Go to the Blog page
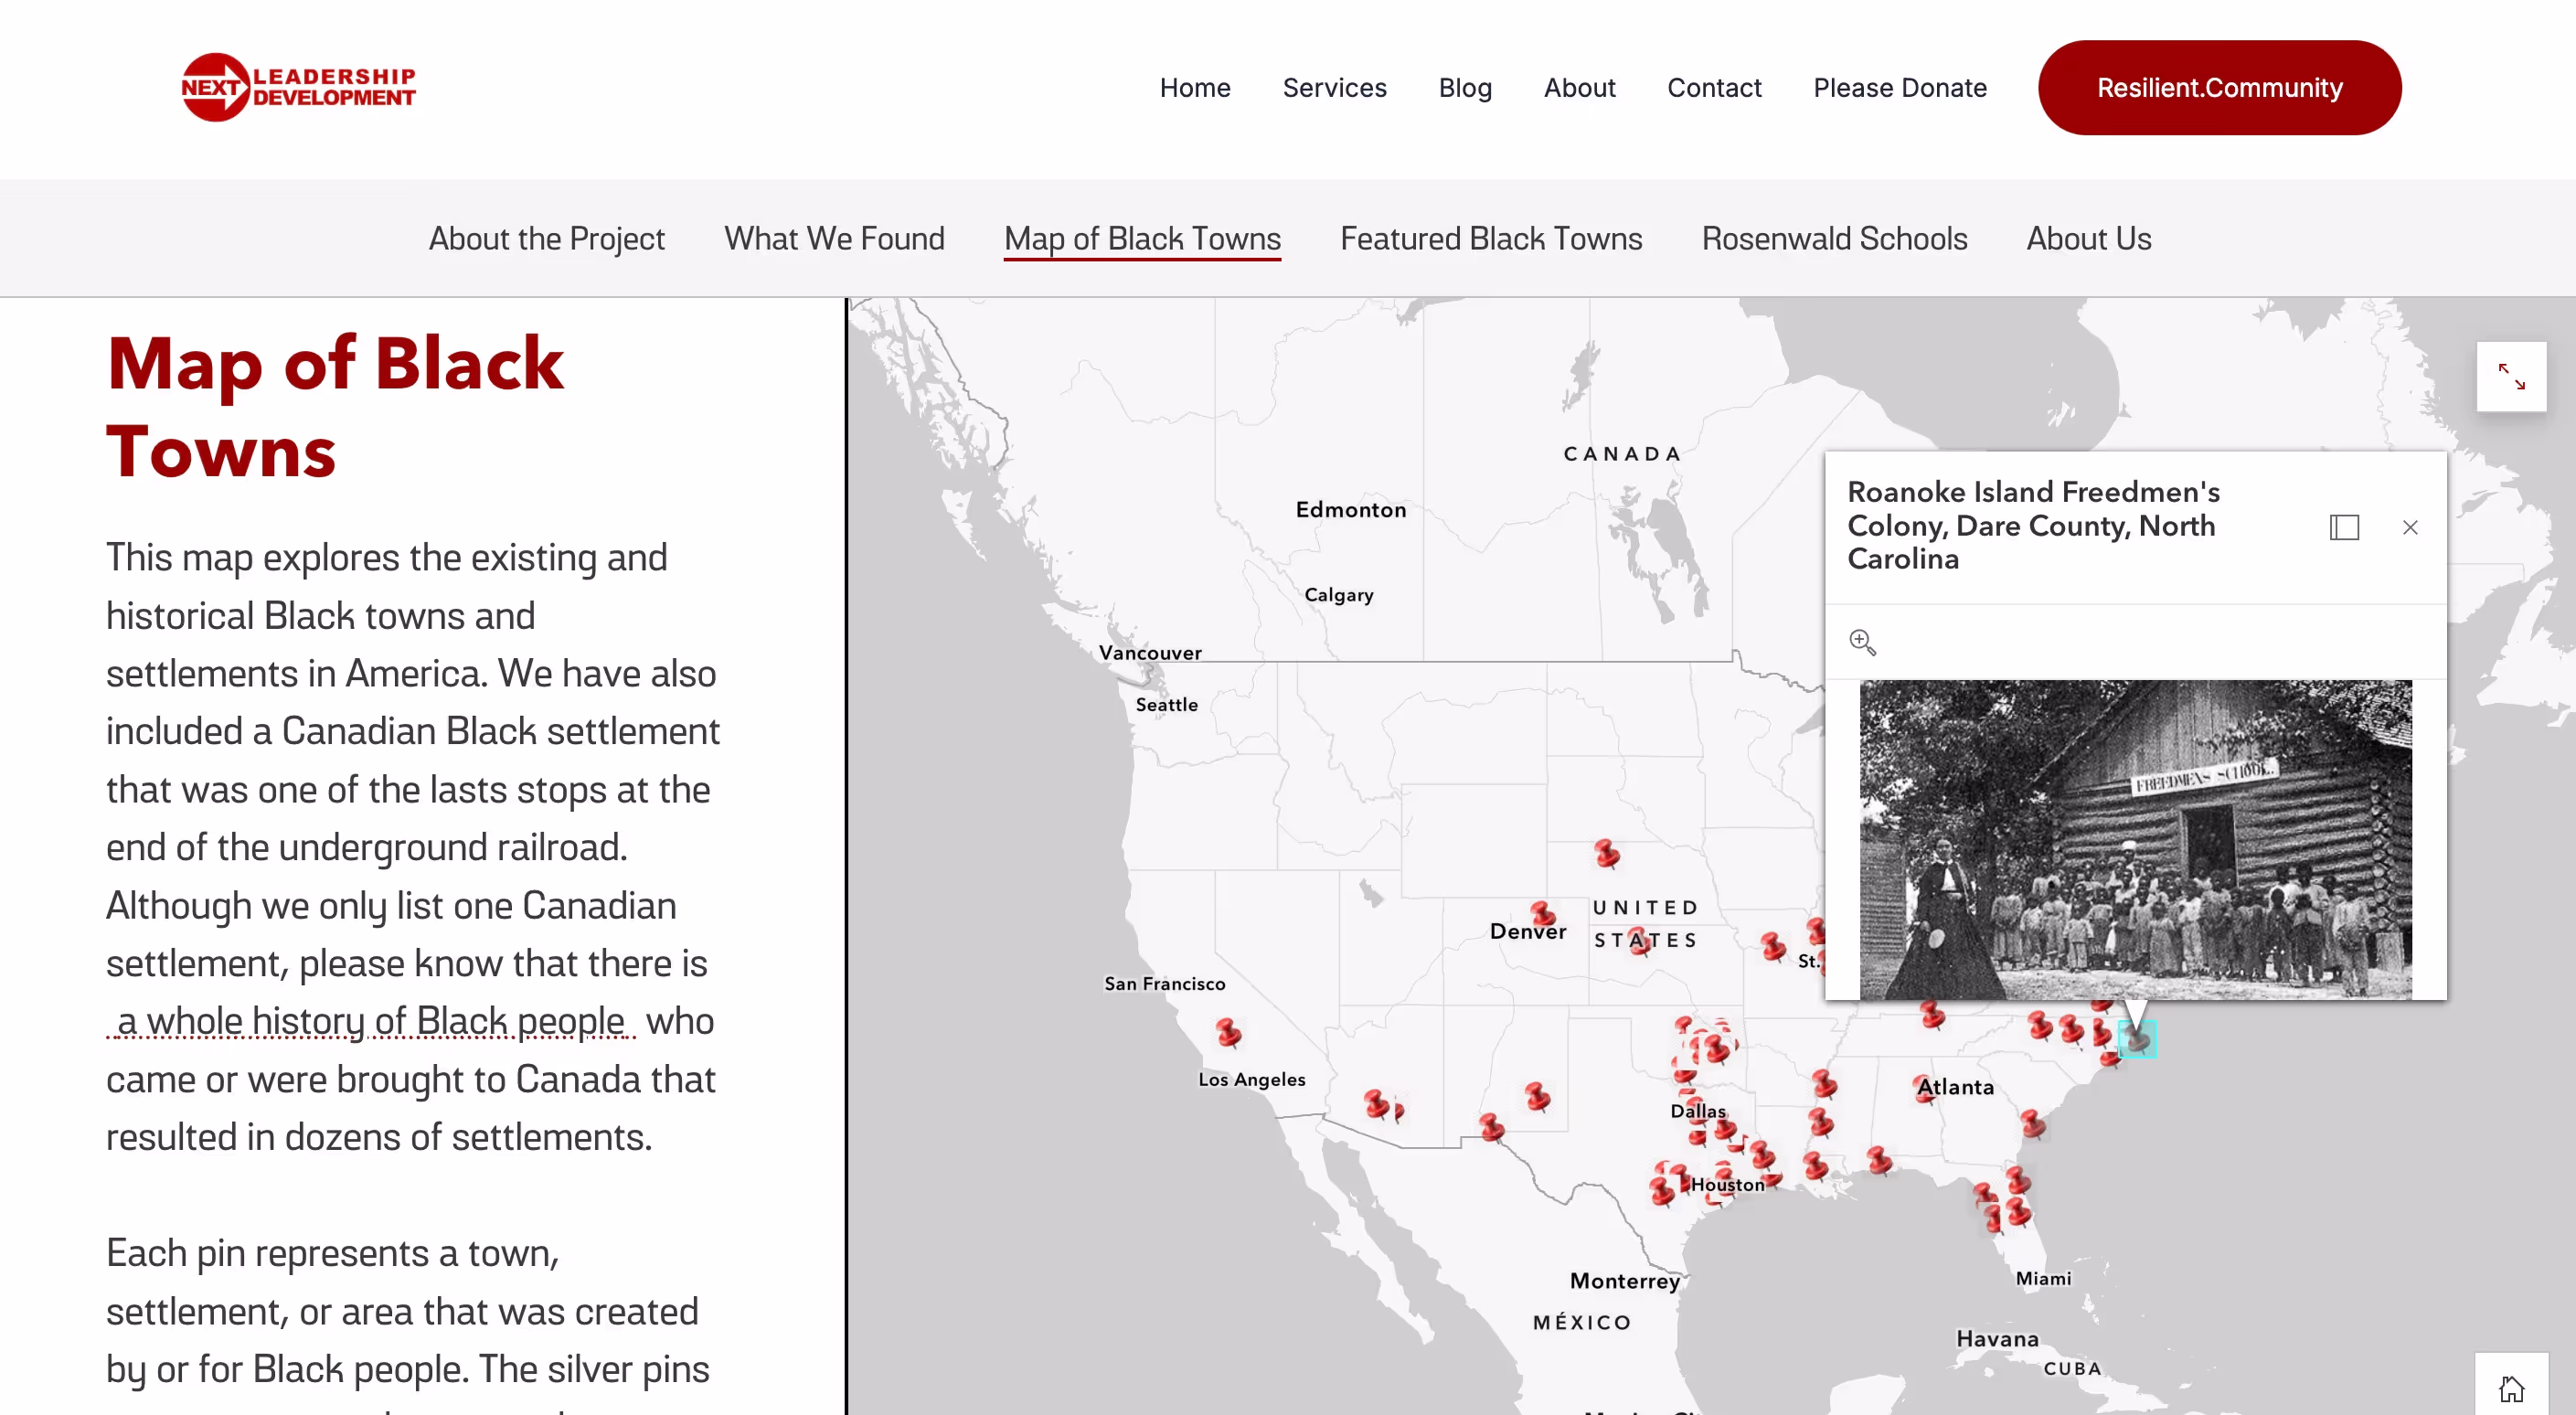 point(1464,88)
